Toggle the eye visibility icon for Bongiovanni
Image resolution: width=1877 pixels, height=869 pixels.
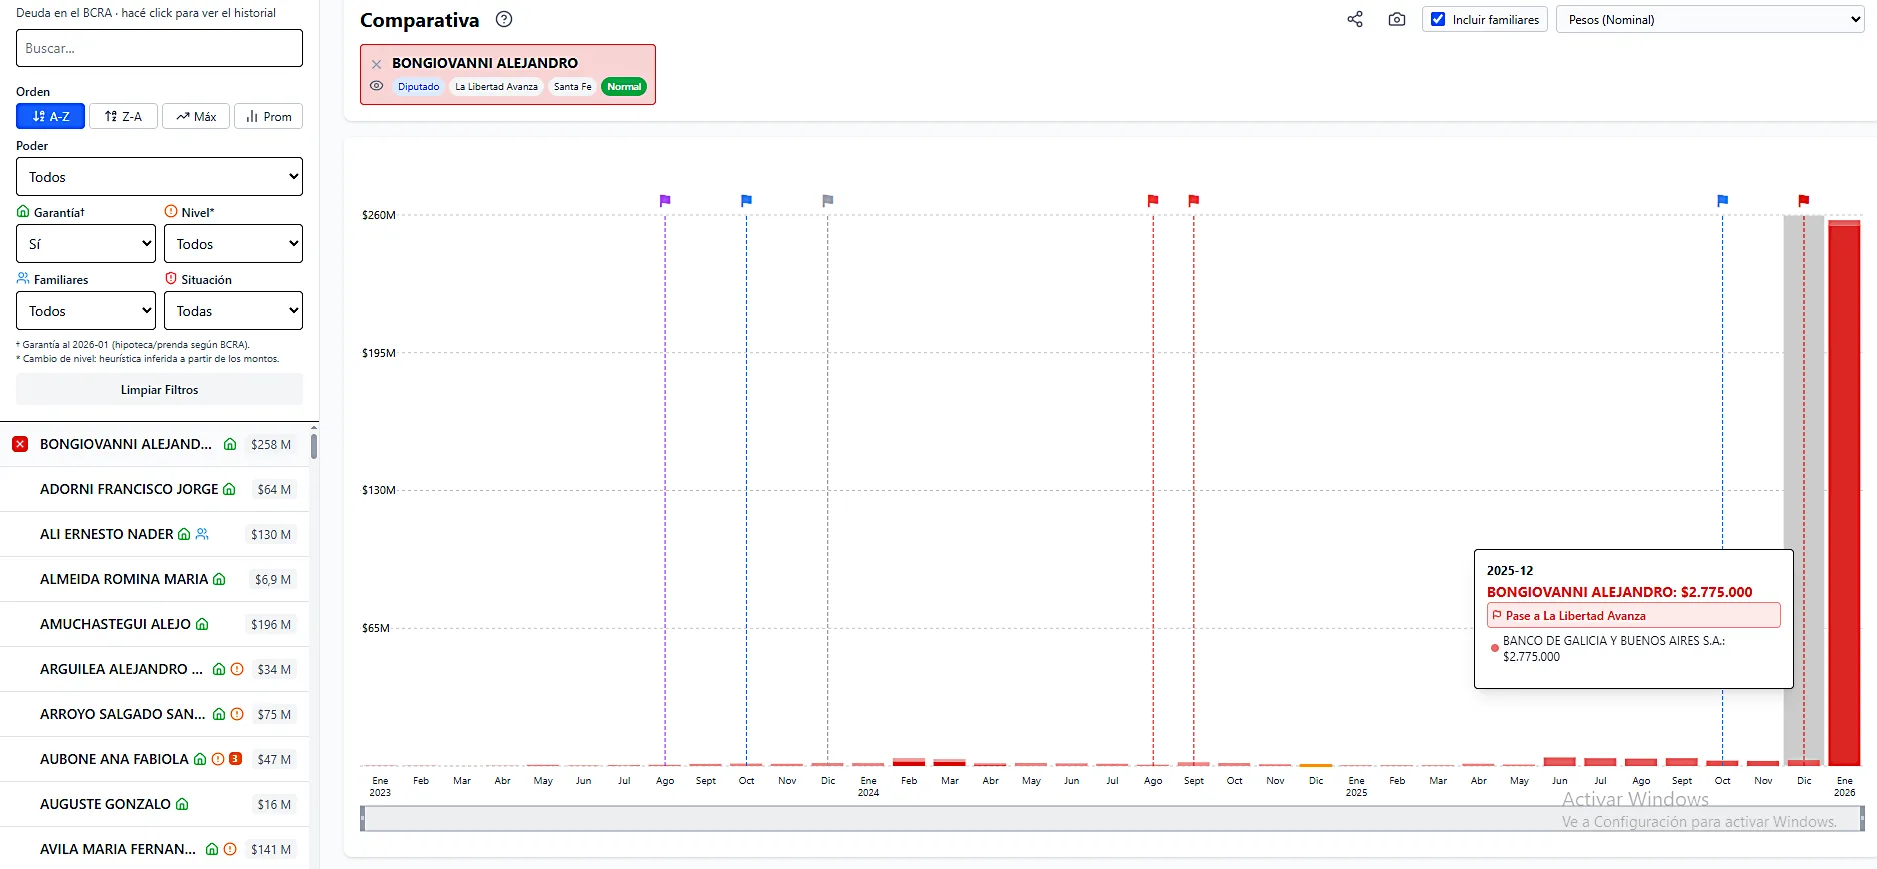[x=377, y=86]
